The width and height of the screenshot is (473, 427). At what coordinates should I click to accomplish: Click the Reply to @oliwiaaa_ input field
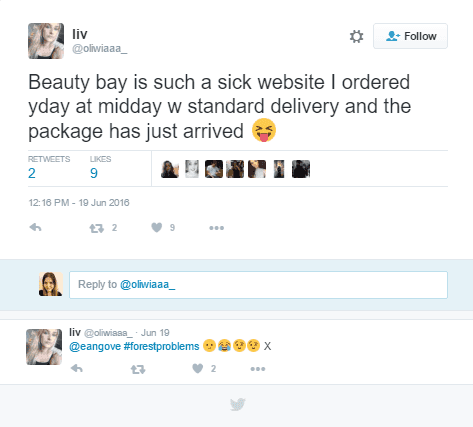point(258,285)
